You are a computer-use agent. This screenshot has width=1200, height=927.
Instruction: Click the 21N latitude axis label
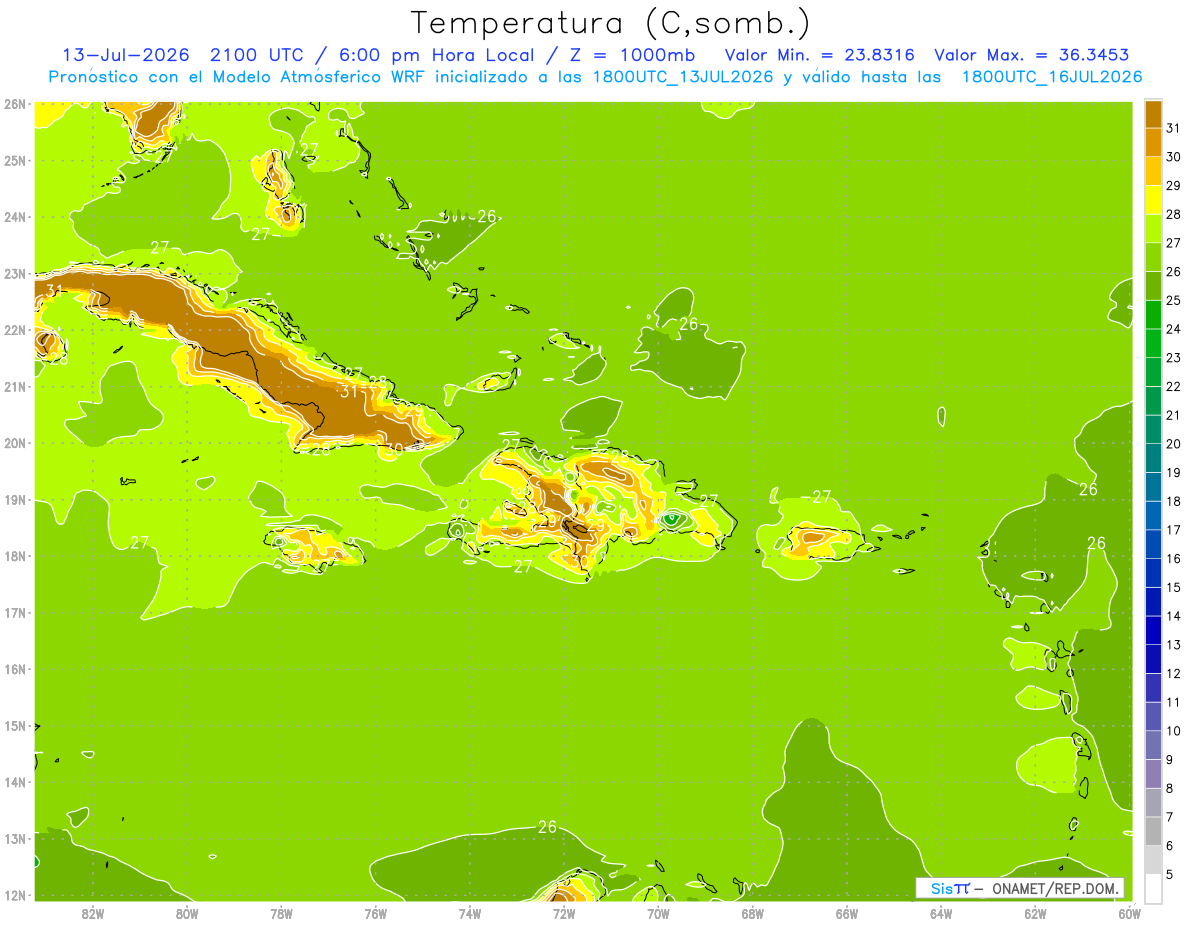point(14,386)
